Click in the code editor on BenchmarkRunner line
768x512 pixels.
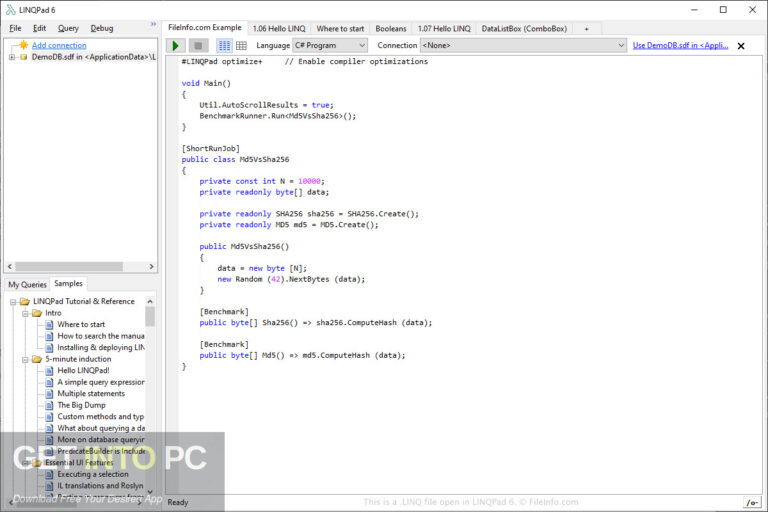point(278,116)
